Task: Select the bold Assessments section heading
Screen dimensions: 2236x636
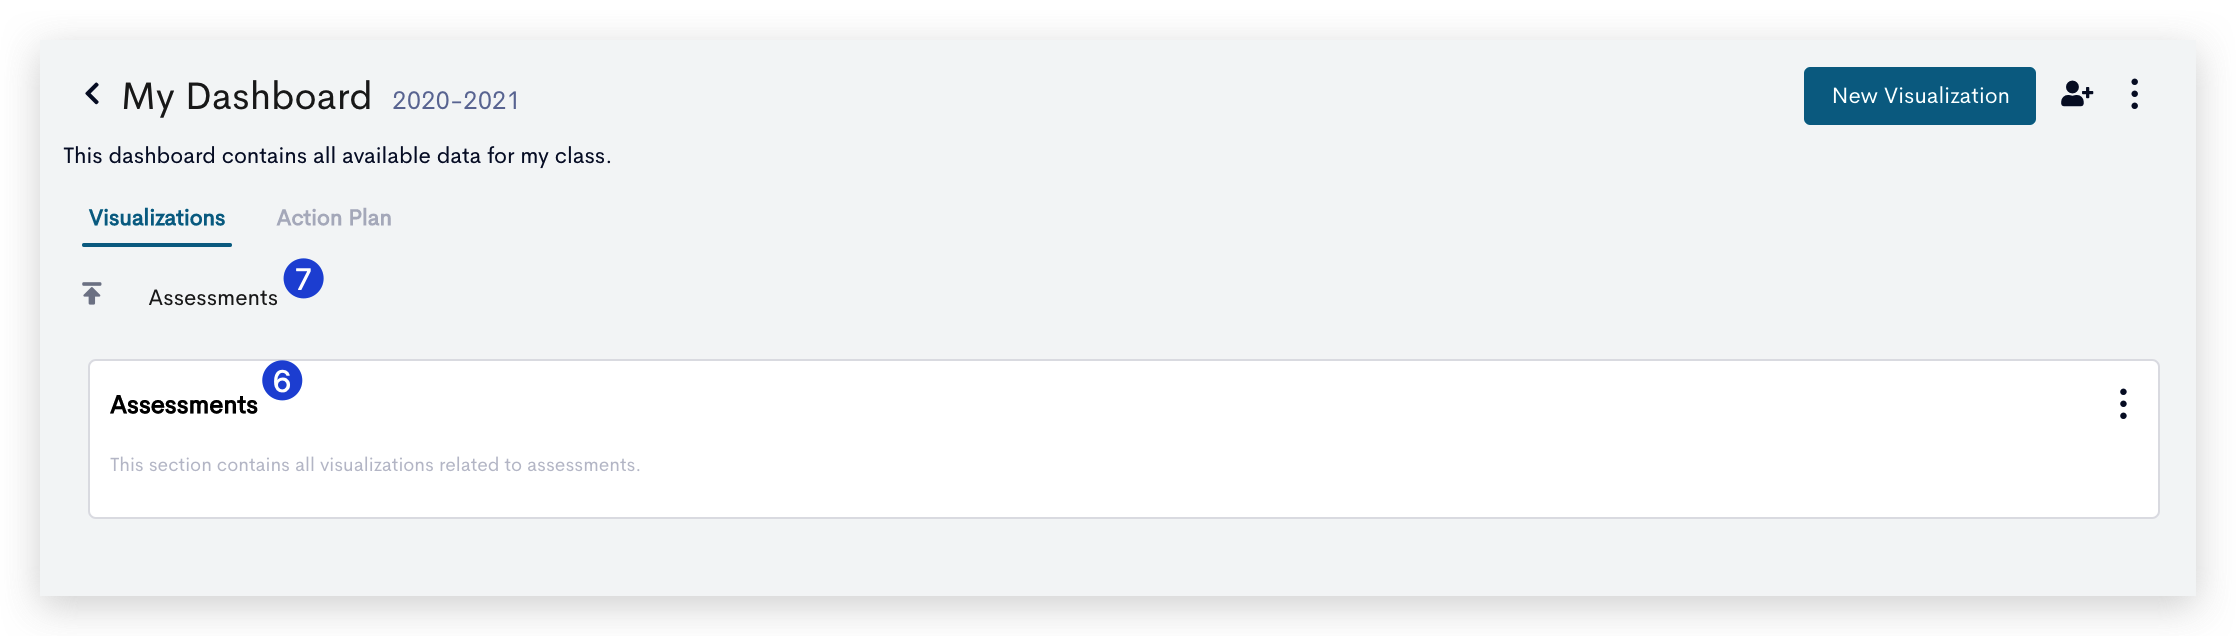Action: coord(184,405)
